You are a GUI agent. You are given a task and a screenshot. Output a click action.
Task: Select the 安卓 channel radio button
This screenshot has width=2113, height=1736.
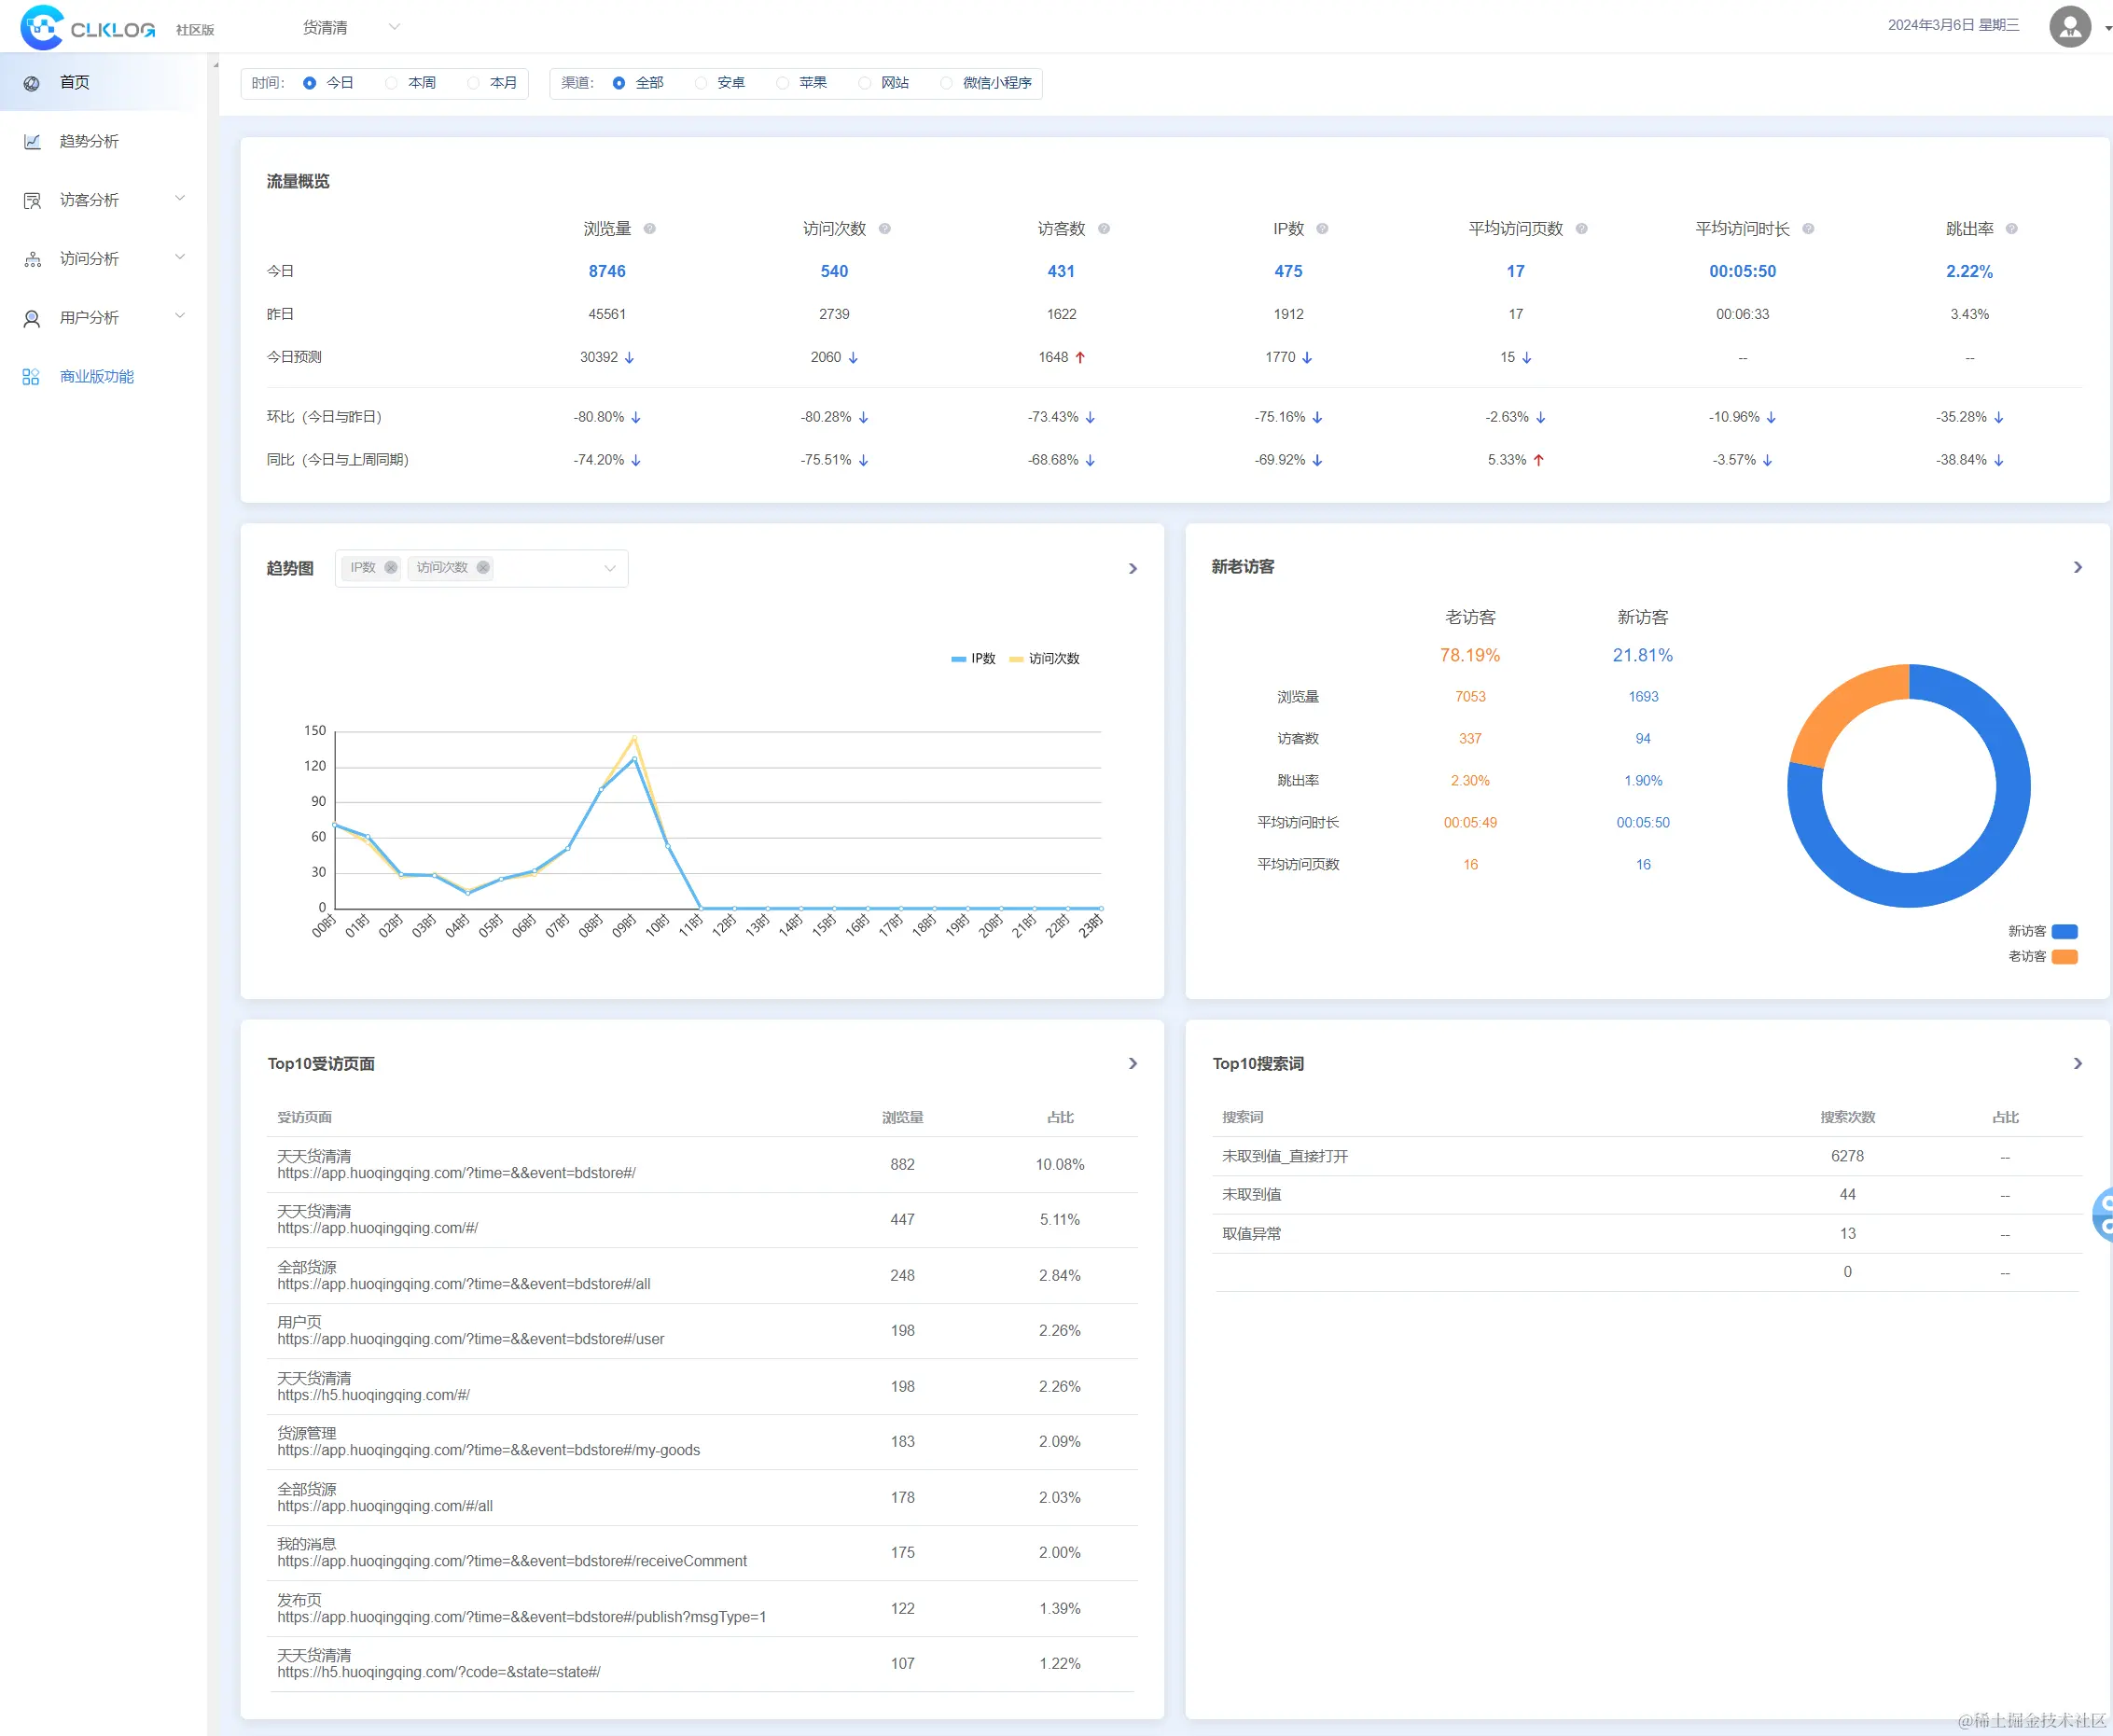coord(701,83)
